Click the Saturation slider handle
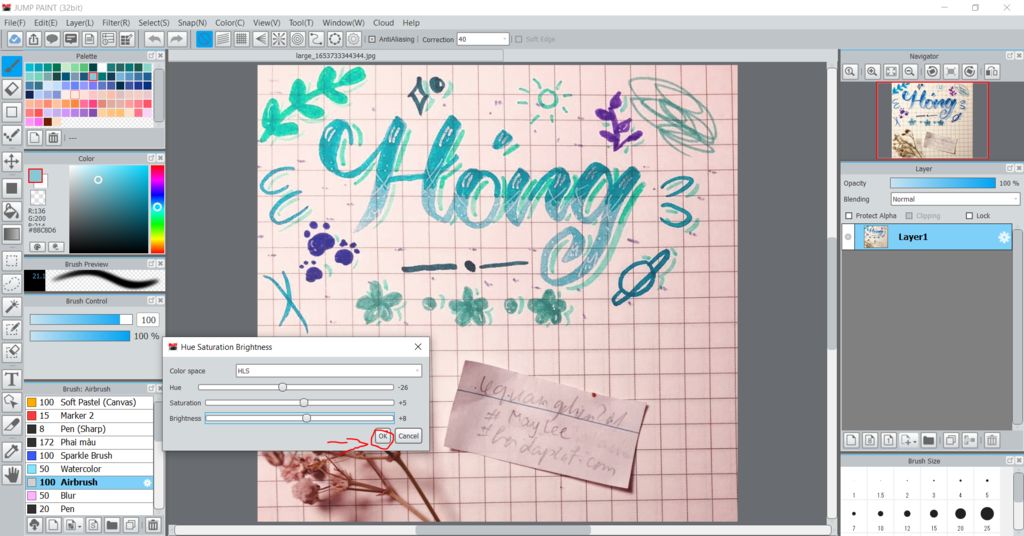This screenshot has width=1024, height=536. [x=304, y=403]
